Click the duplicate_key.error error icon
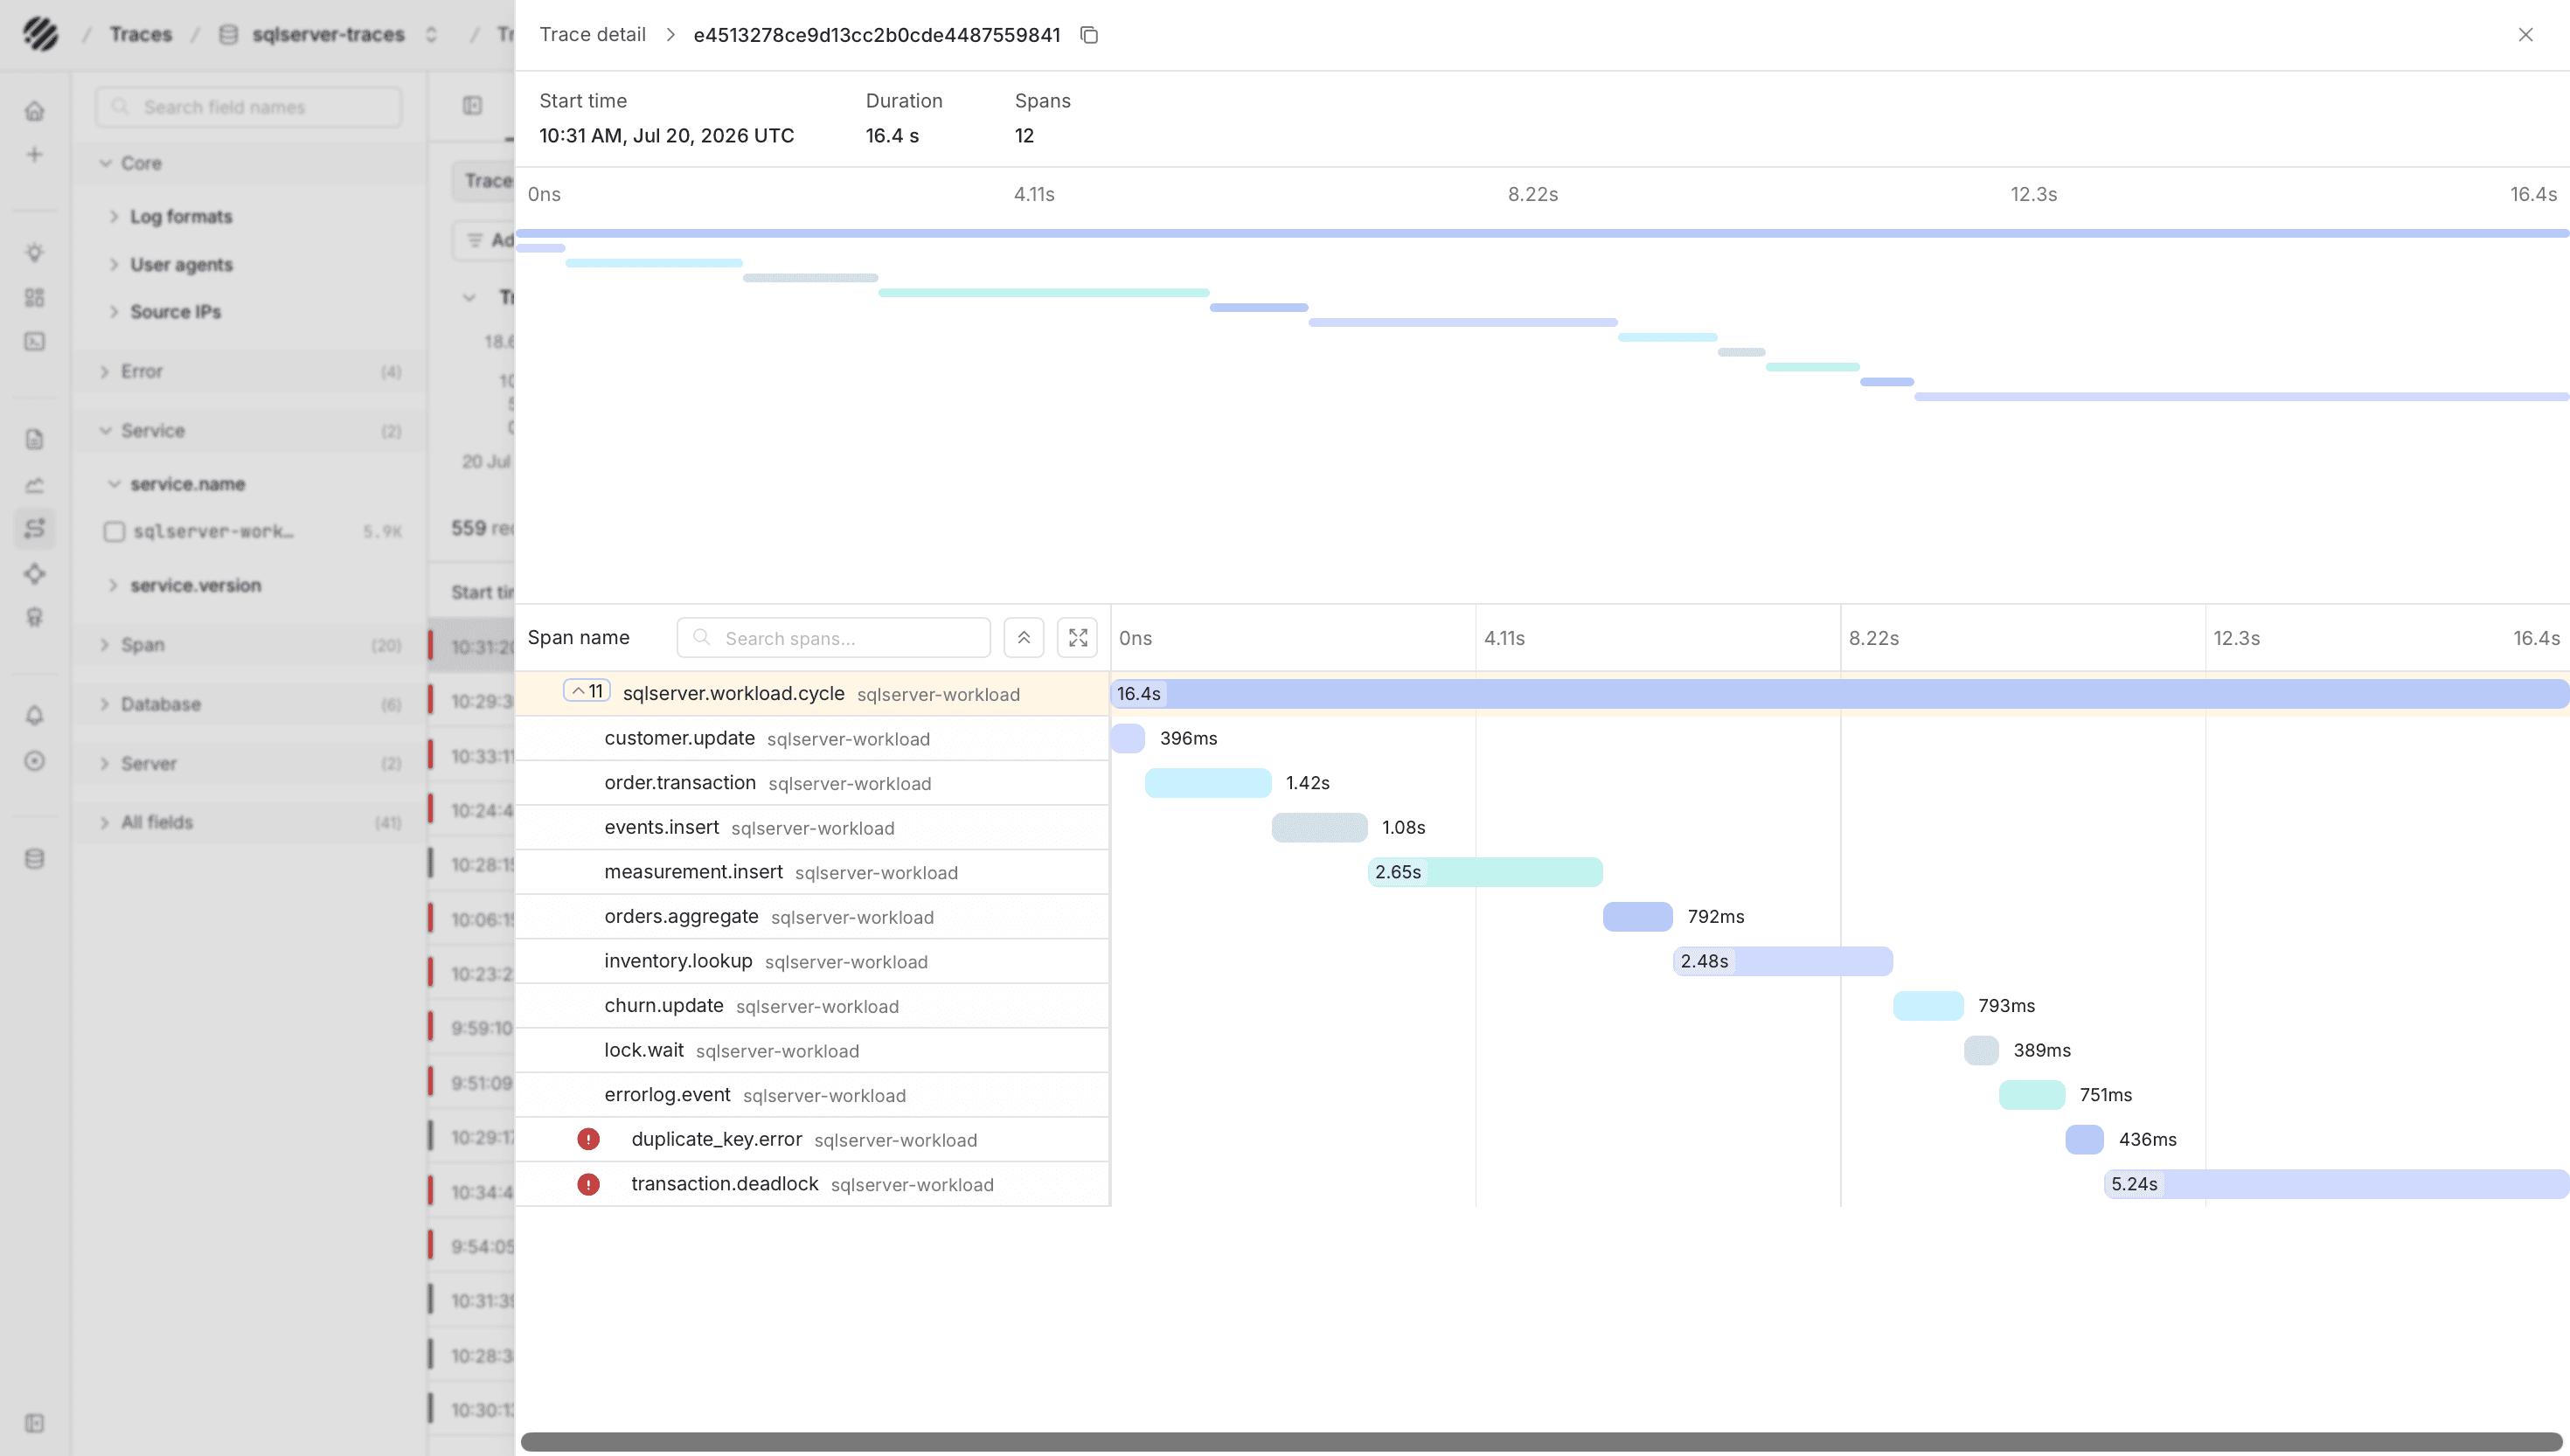Viewport: 2570px width, 1456px height. pyautogui.click(x=588, y=1139)
